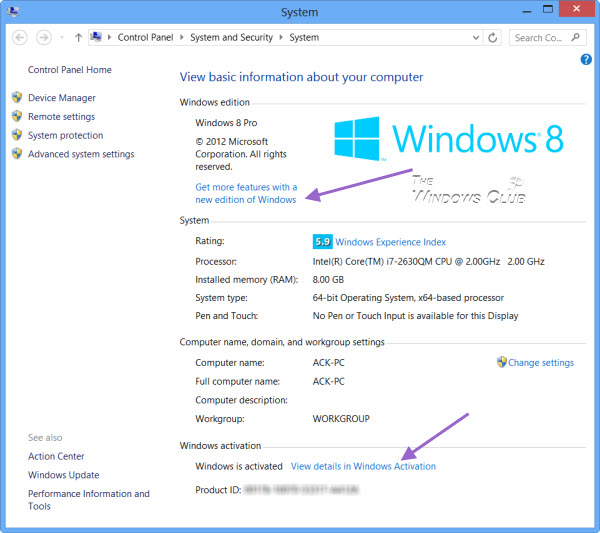
Task: Click the 8.00 GB installed memory value
Action: point(328,280)
